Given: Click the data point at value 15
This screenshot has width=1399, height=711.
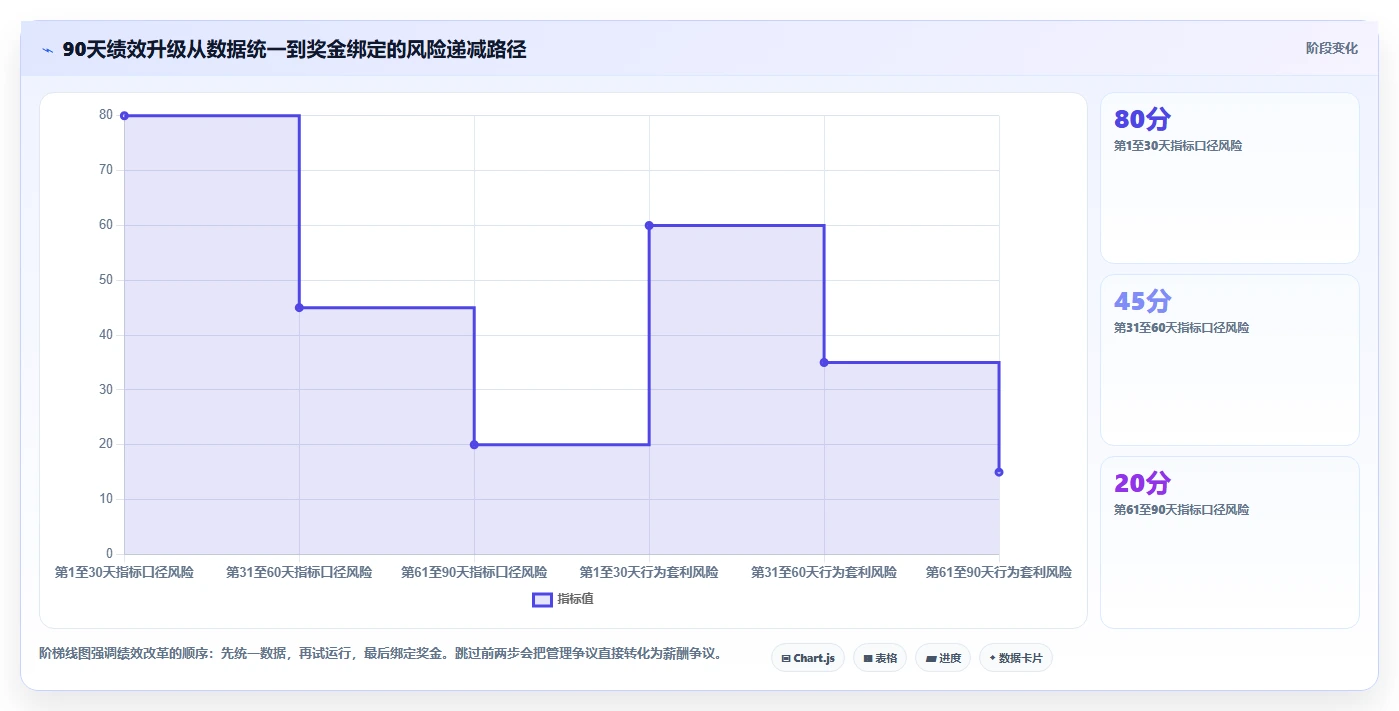Looking at the screenshot, I should [x=999, y=472].
